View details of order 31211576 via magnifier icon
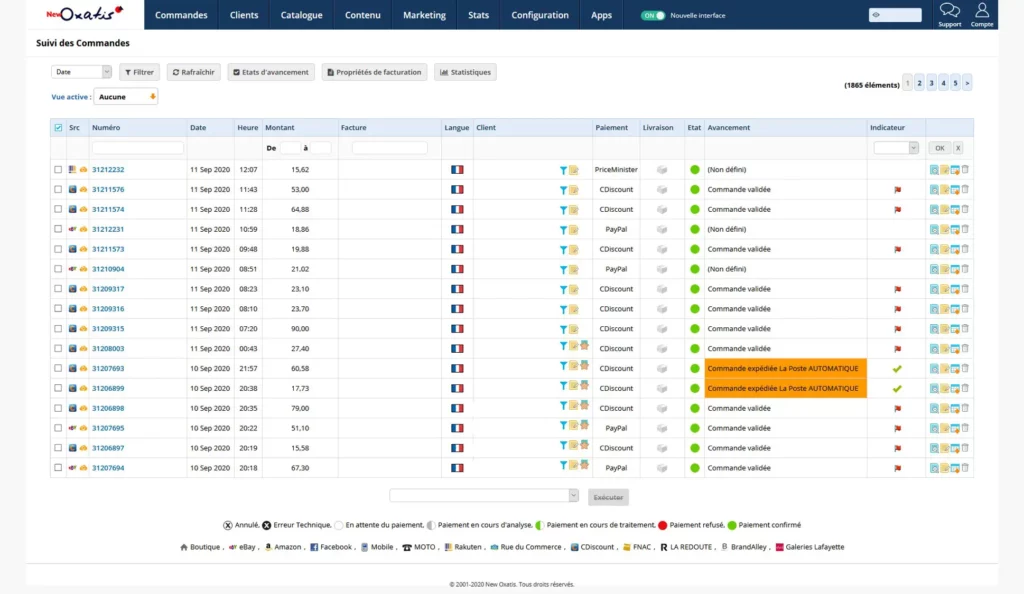The height and width of the screenshot is (594, 1024). tap(935, 190)
